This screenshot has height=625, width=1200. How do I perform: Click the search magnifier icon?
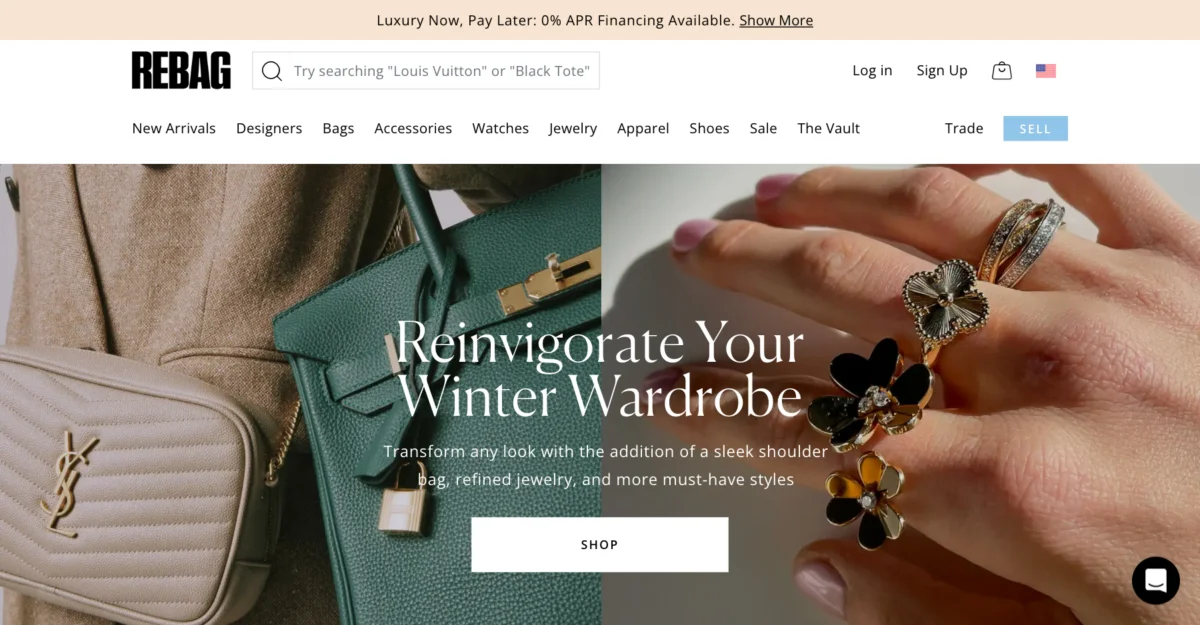tap(271, 71)
